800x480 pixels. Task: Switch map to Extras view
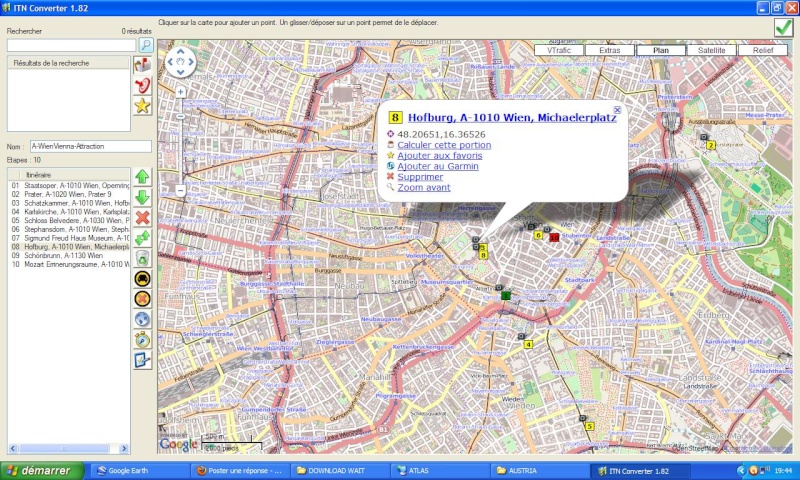tap(610, 50)
